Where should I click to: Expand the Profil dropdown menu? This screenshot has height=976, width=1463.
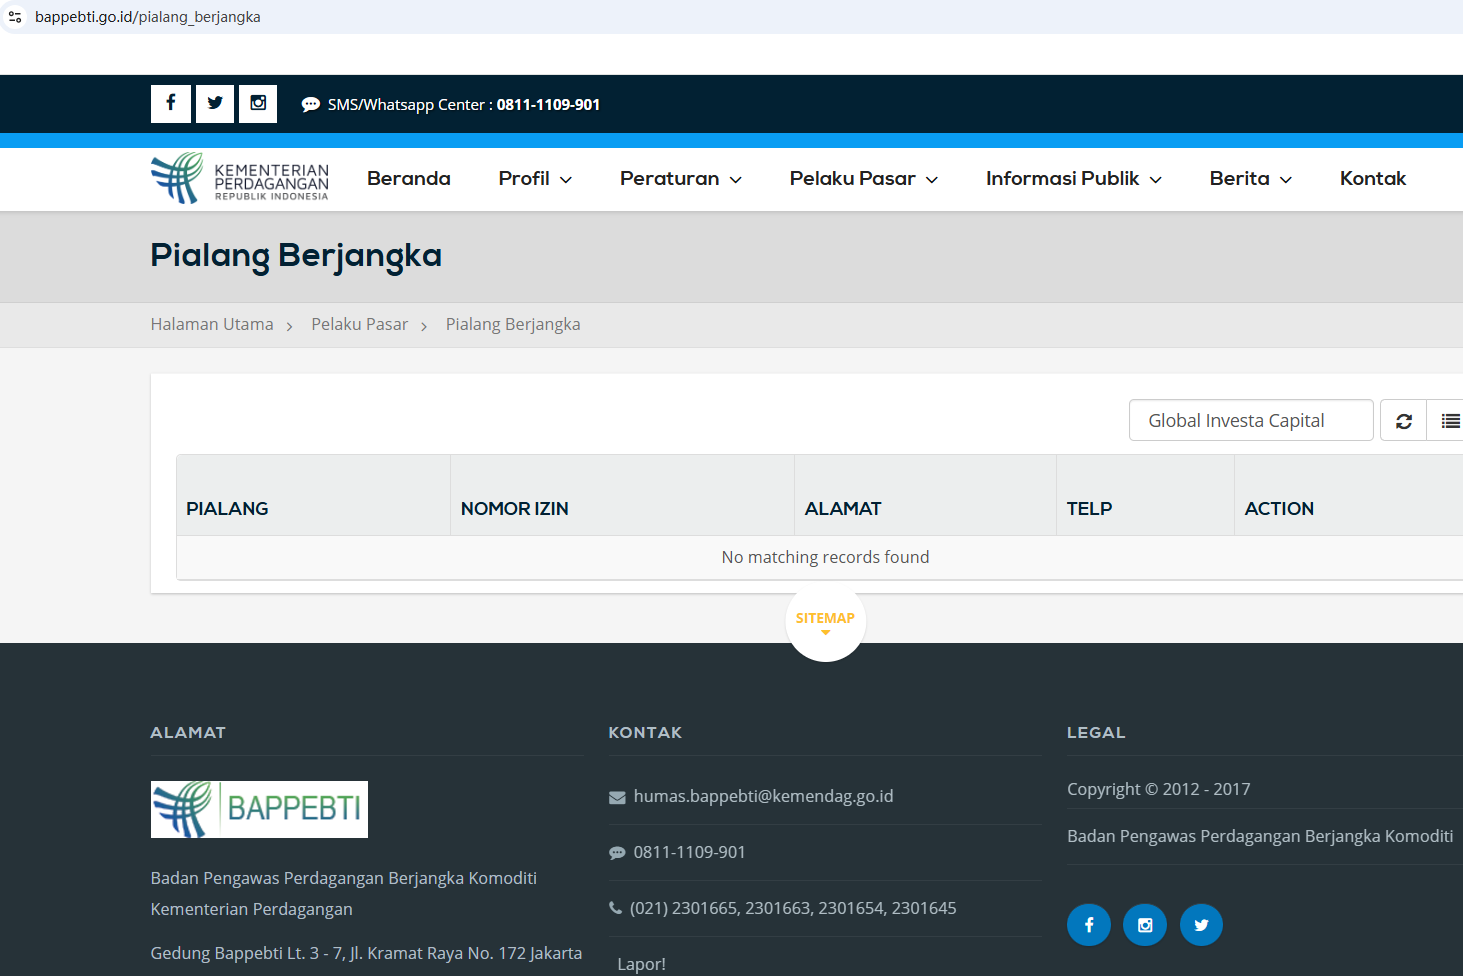click(535, 179)
